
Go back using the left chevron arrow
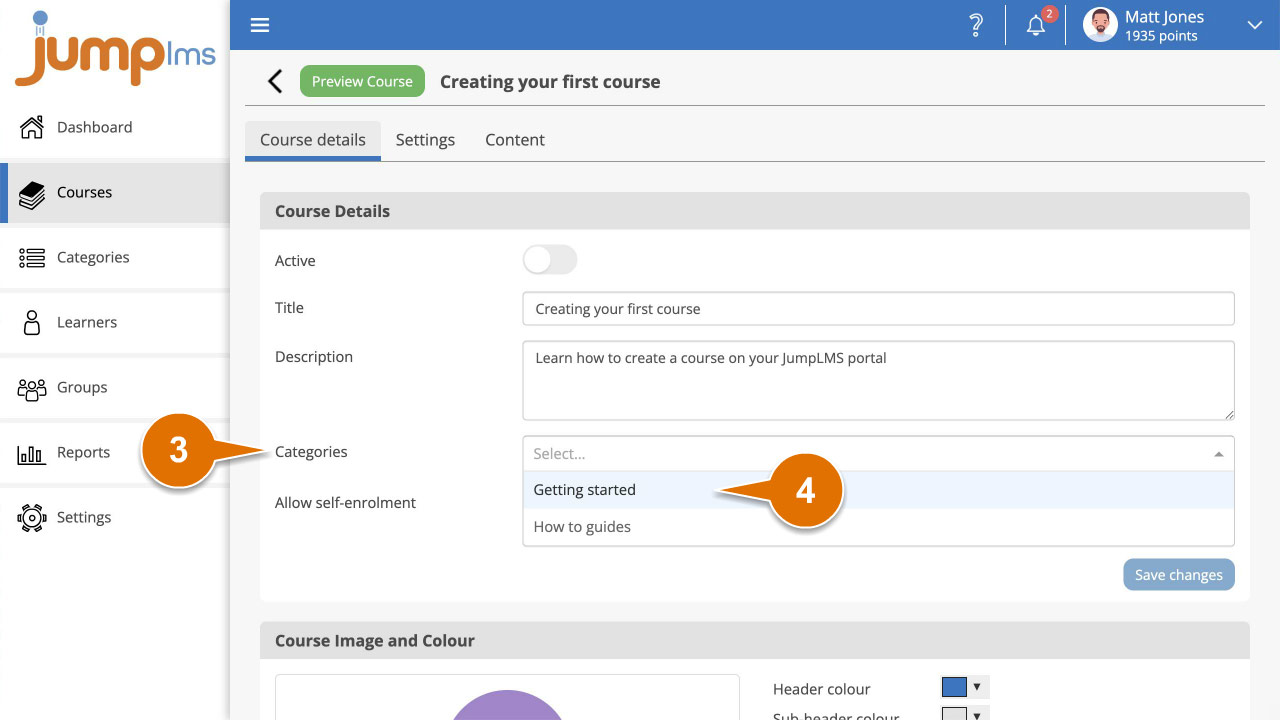pyautogui.click(x=275, y=82)
